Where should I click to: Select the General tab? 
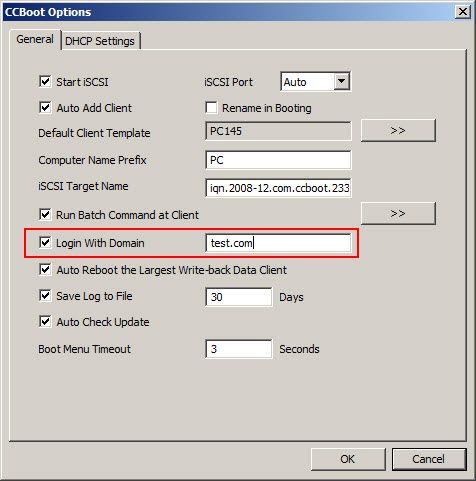point(35,39)
